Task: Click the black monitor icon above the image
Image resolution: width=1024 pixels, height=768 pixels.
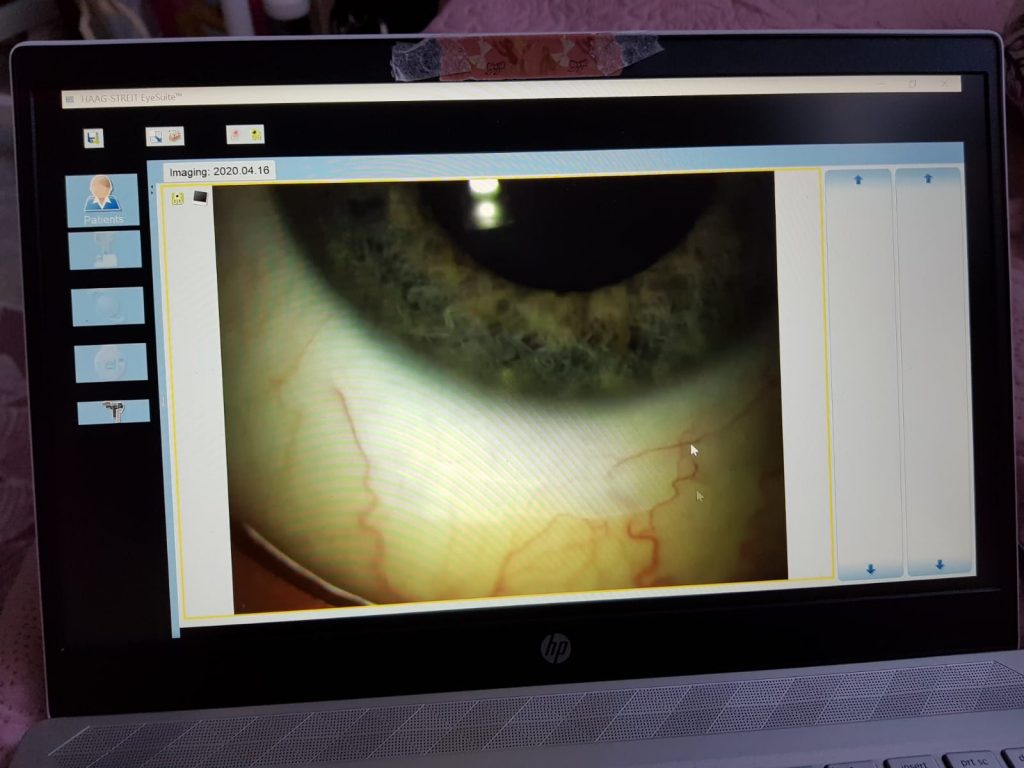Action: click(x=200, y=197)
